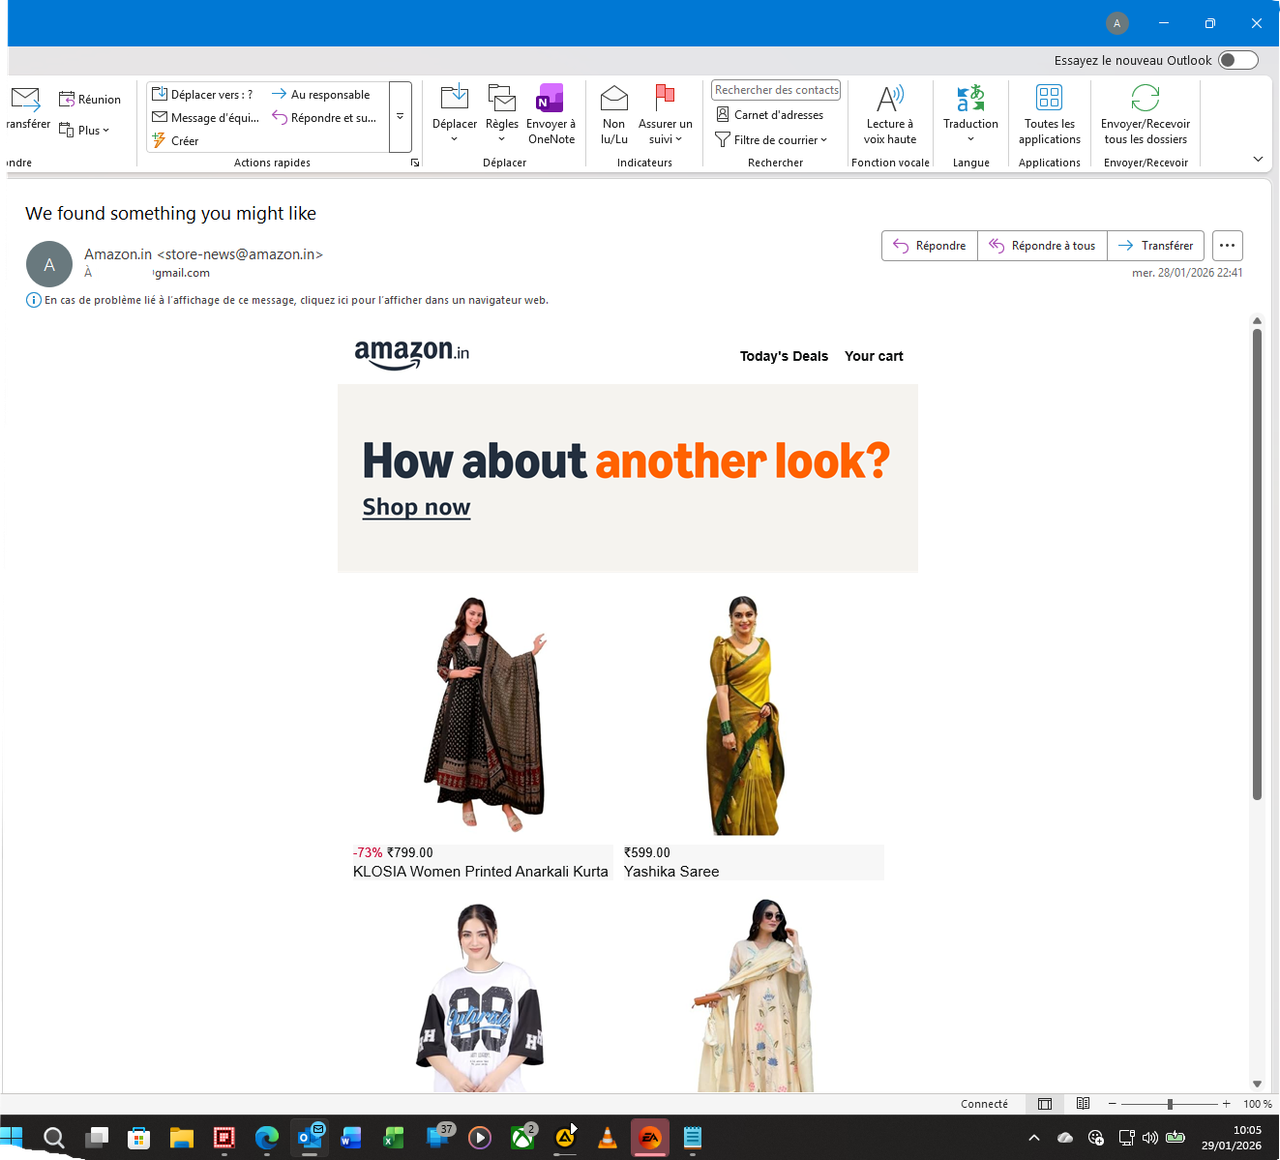Screen dimensions: 1280x1160
Task: Collapse the ribbon with the chevron
Action: pos(1257,158)
